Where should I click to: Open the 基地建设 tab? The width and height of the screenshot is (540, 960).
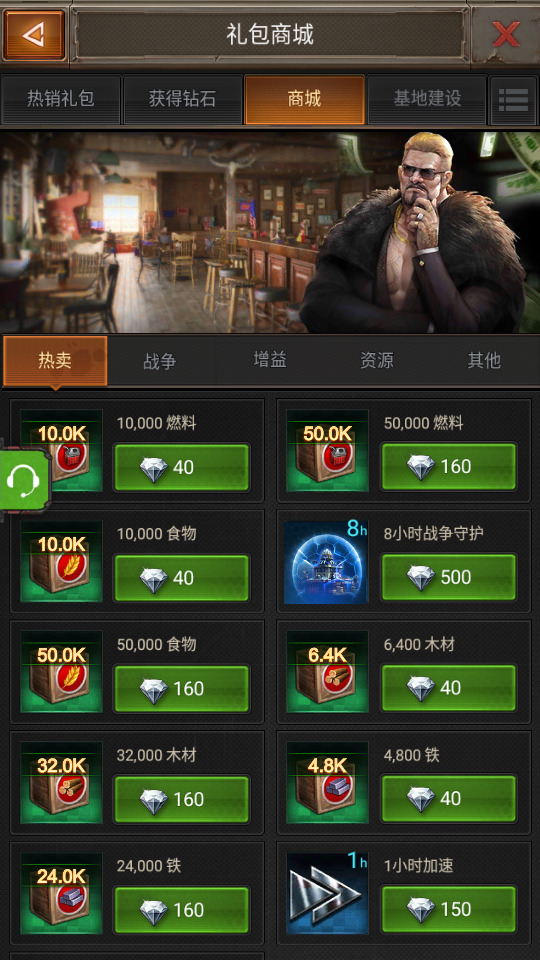click(x=427, y=99)
